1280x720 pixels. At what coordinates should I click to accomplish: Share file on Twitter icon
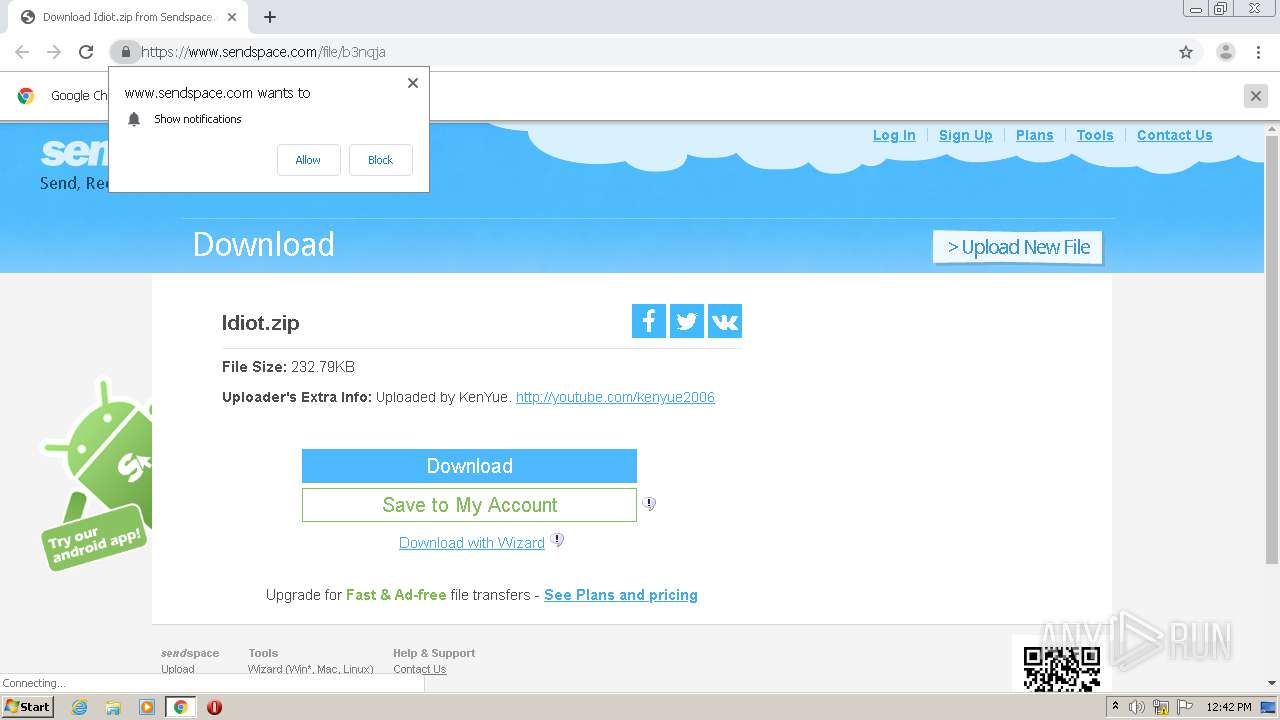[x=687, y=321]
